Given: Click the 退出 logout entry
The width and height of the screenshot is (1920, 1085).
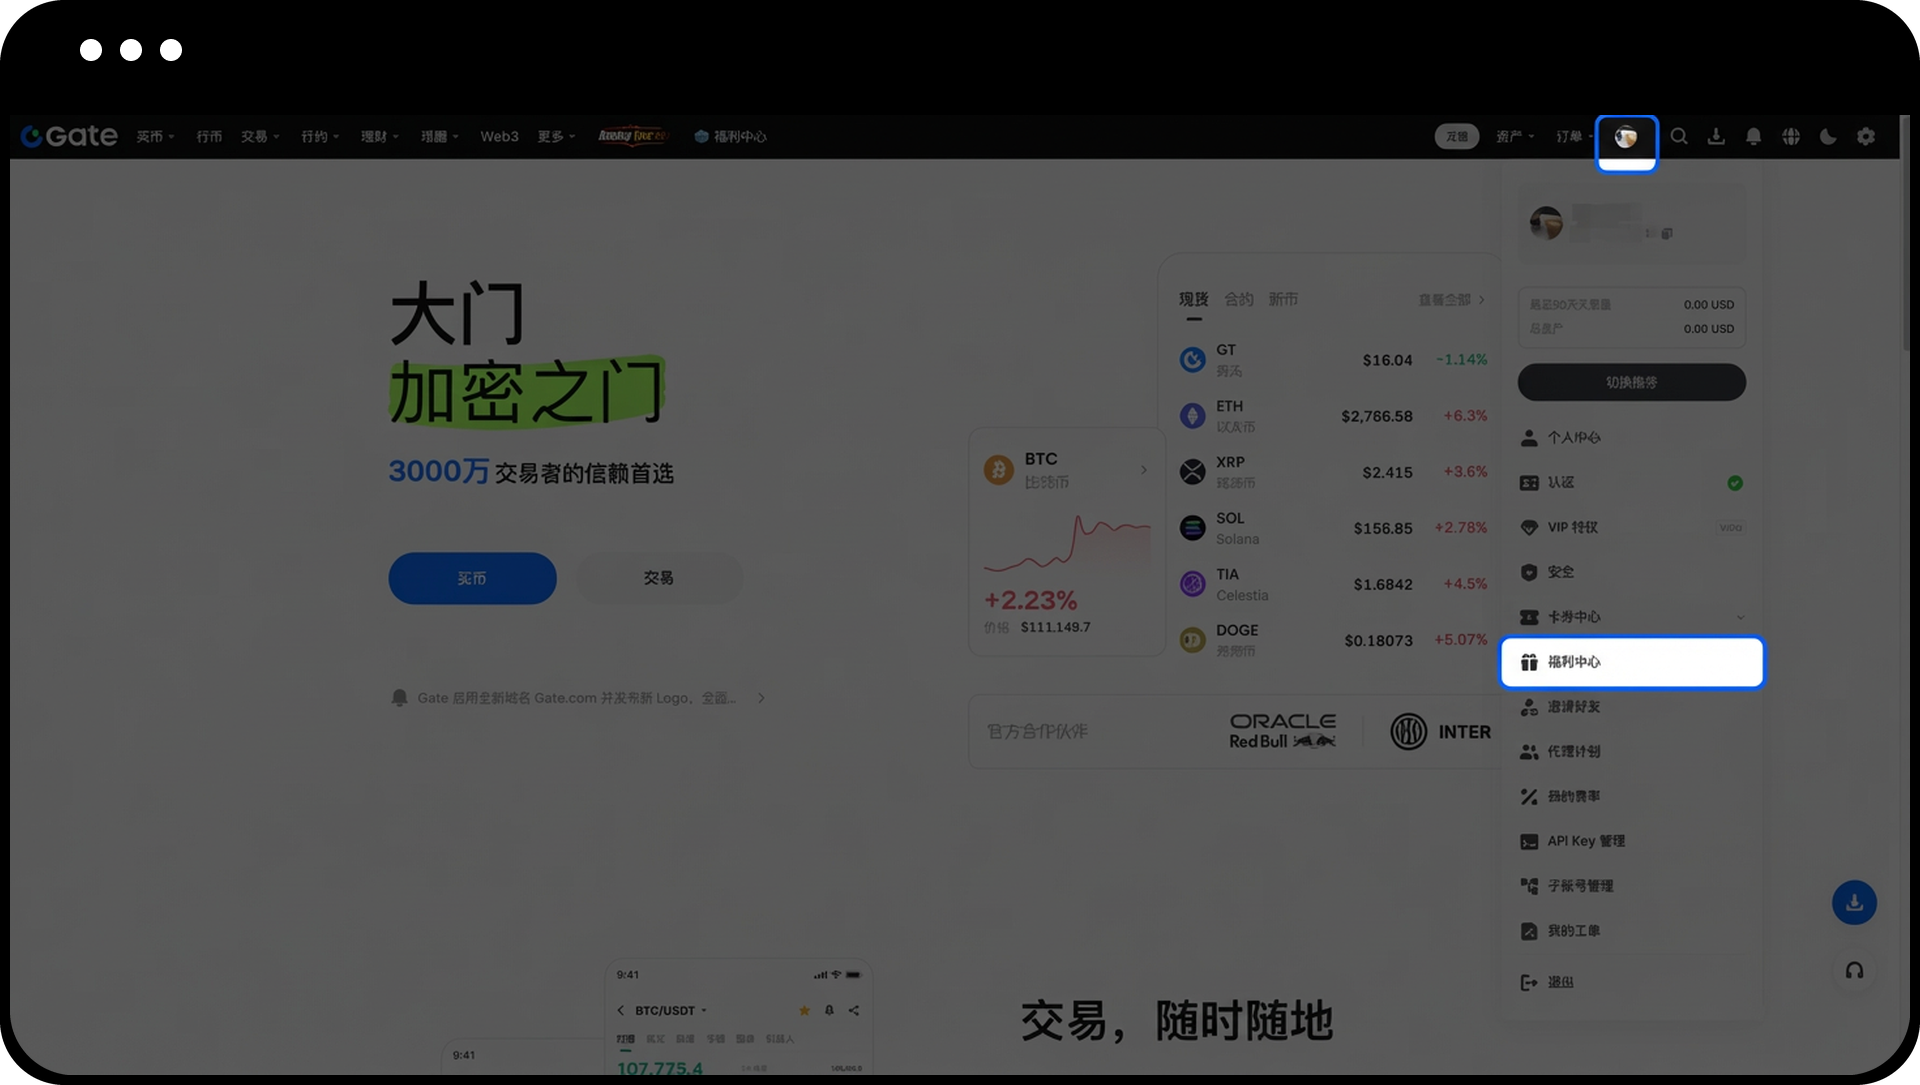Looking at the screenshot, I should (x=1559, y=982).
